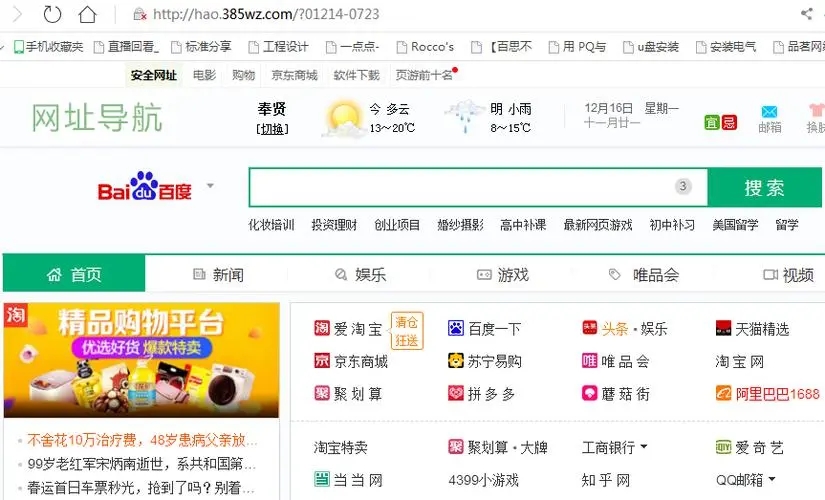
Task: Select the 京东商城 tab
Action: click(x=294, y=75)
